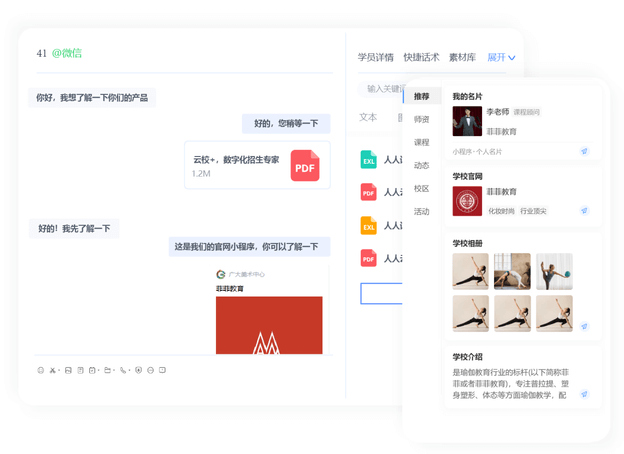Expand the 展开 dropdown
Viewport: 624px width, 454px height.
point(501,58)
